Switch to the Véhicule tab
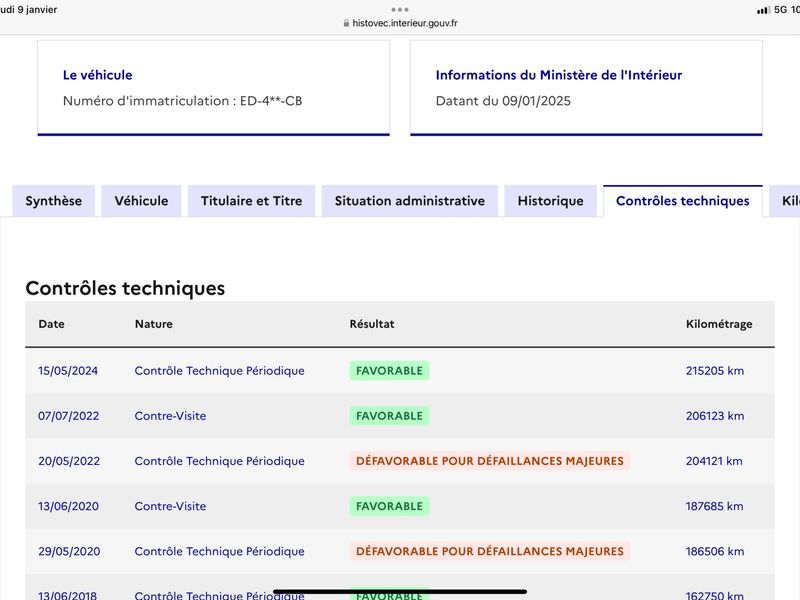Screen dimensions: 800x600 pos(141,201)
